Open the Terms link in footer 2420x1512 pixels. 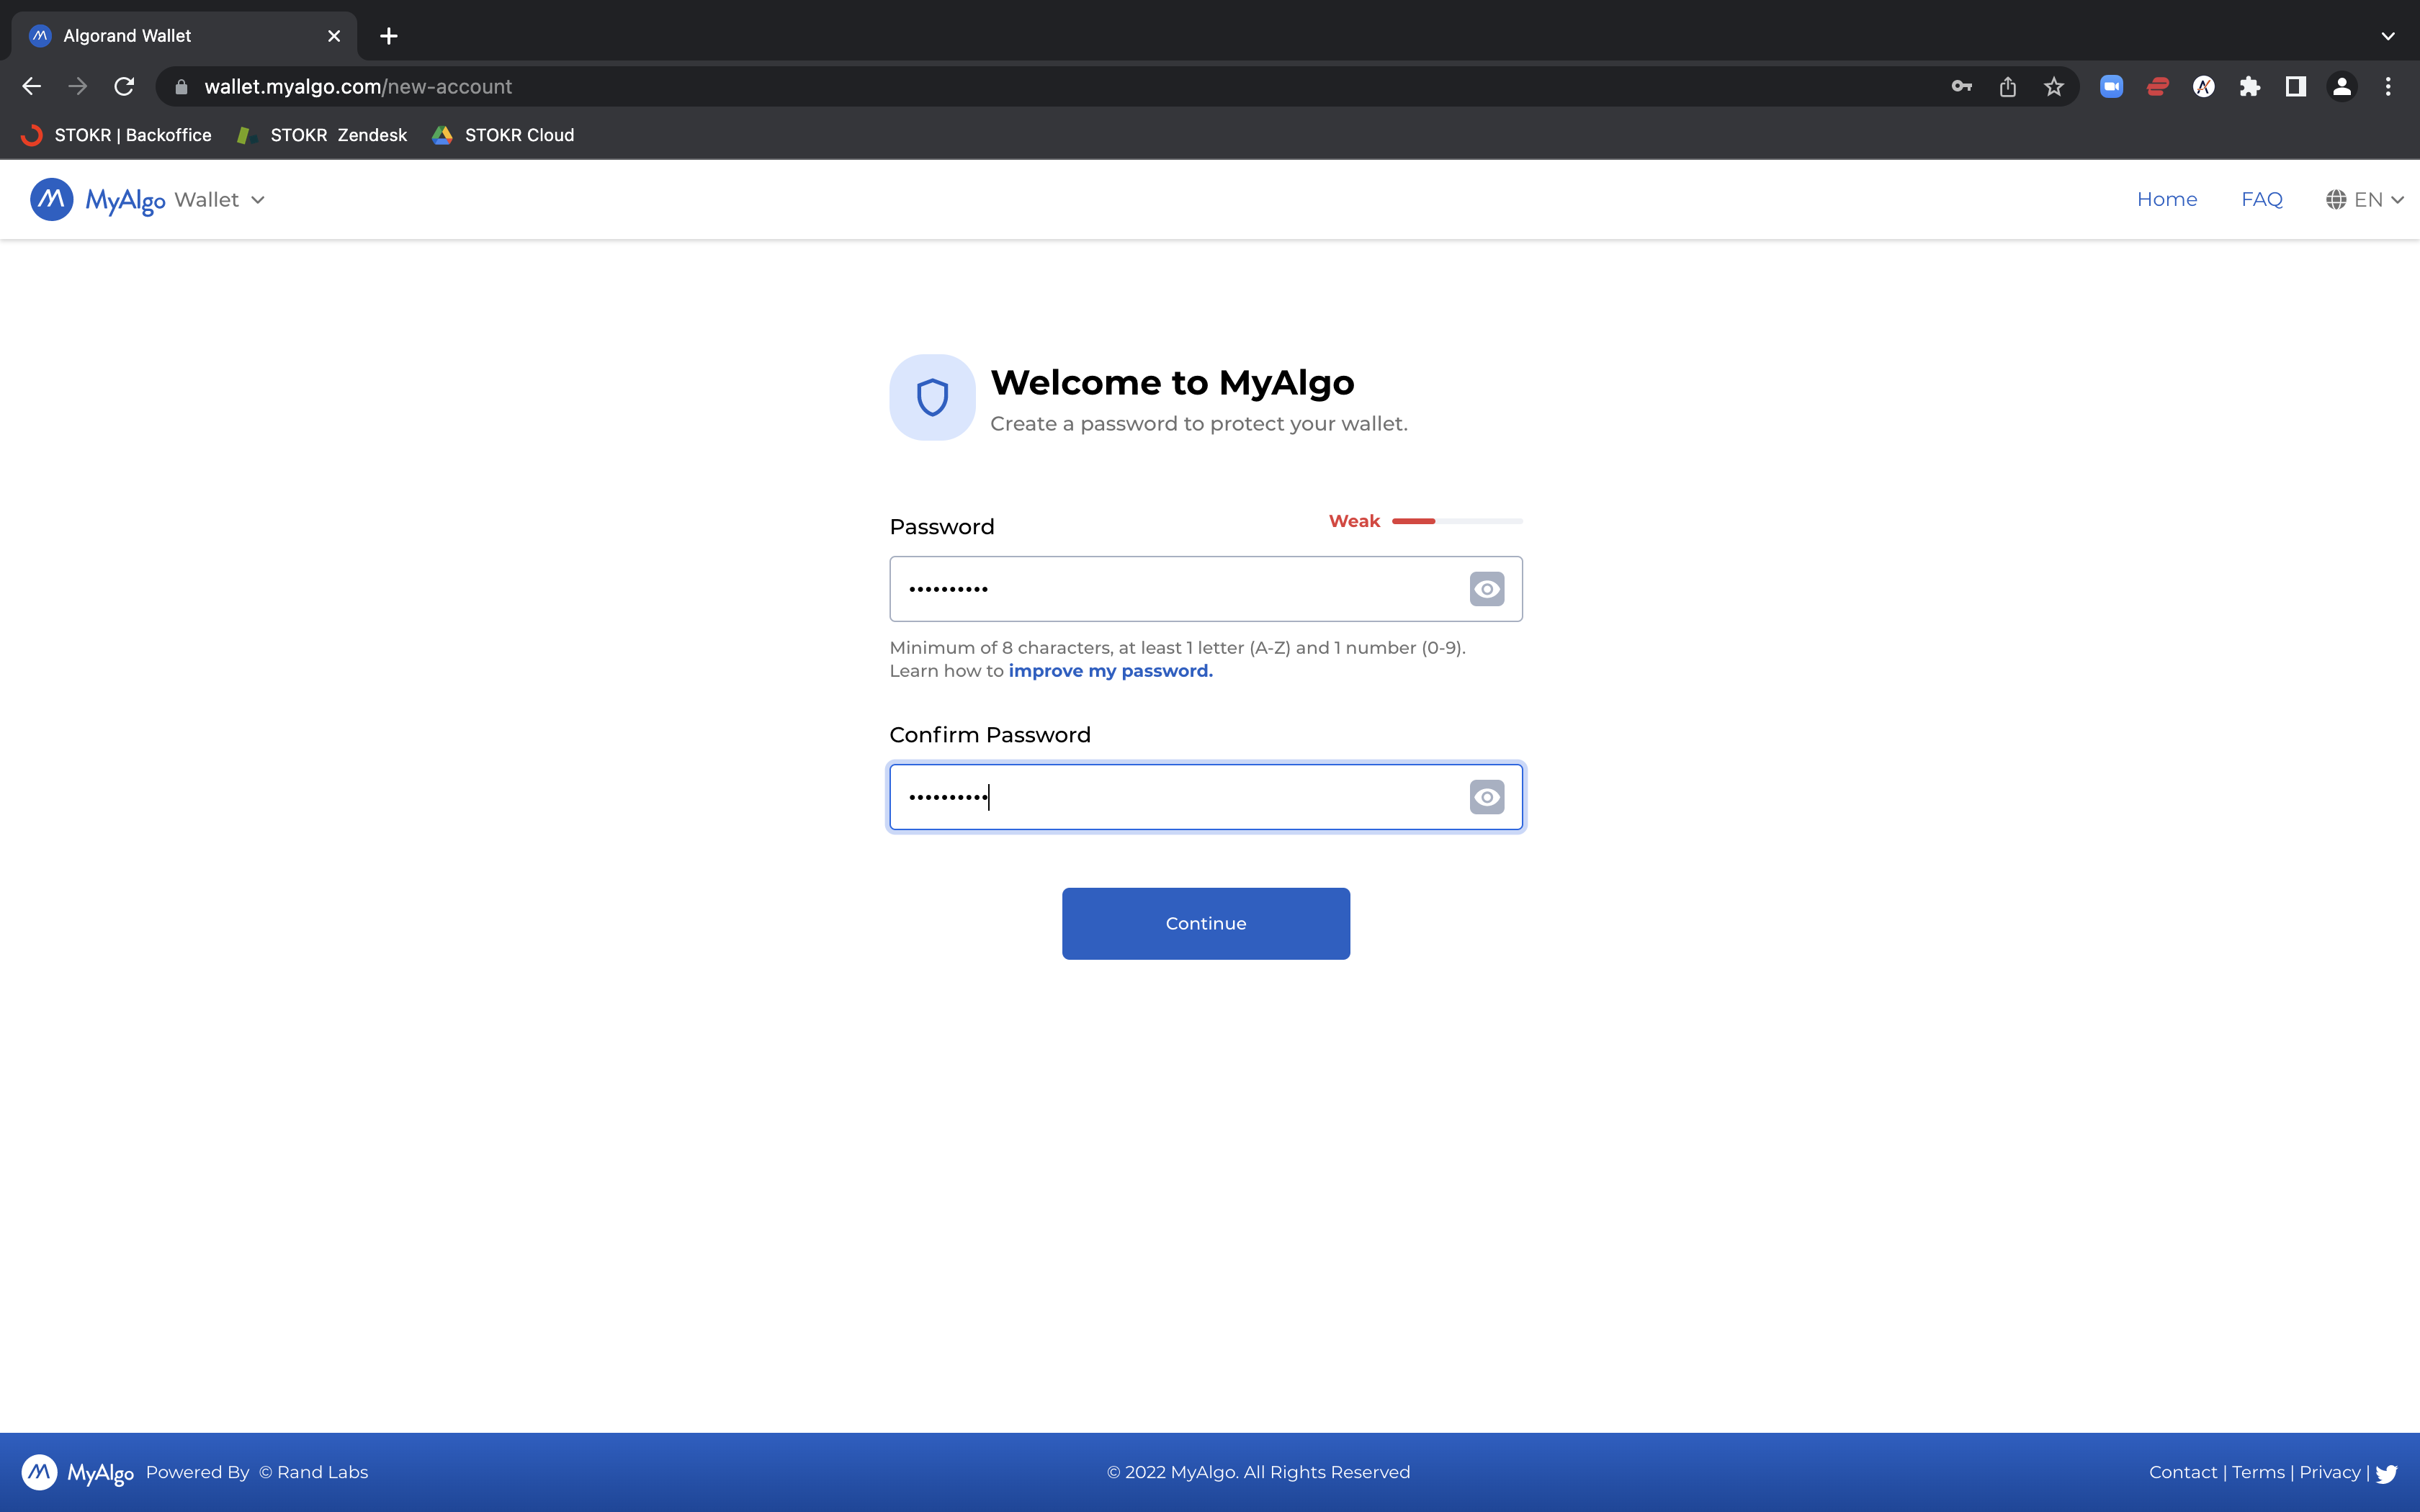tap(2258, 1472)
